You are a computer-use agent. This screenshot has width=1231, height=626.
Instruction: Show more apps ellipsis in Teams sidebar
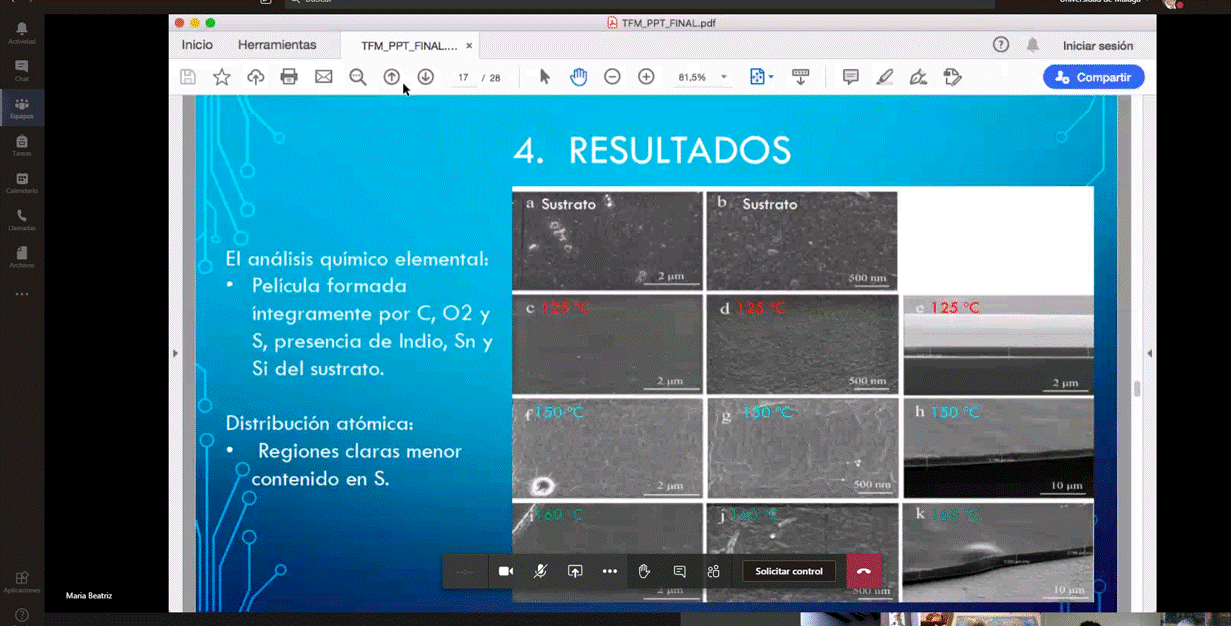[21, 294]
